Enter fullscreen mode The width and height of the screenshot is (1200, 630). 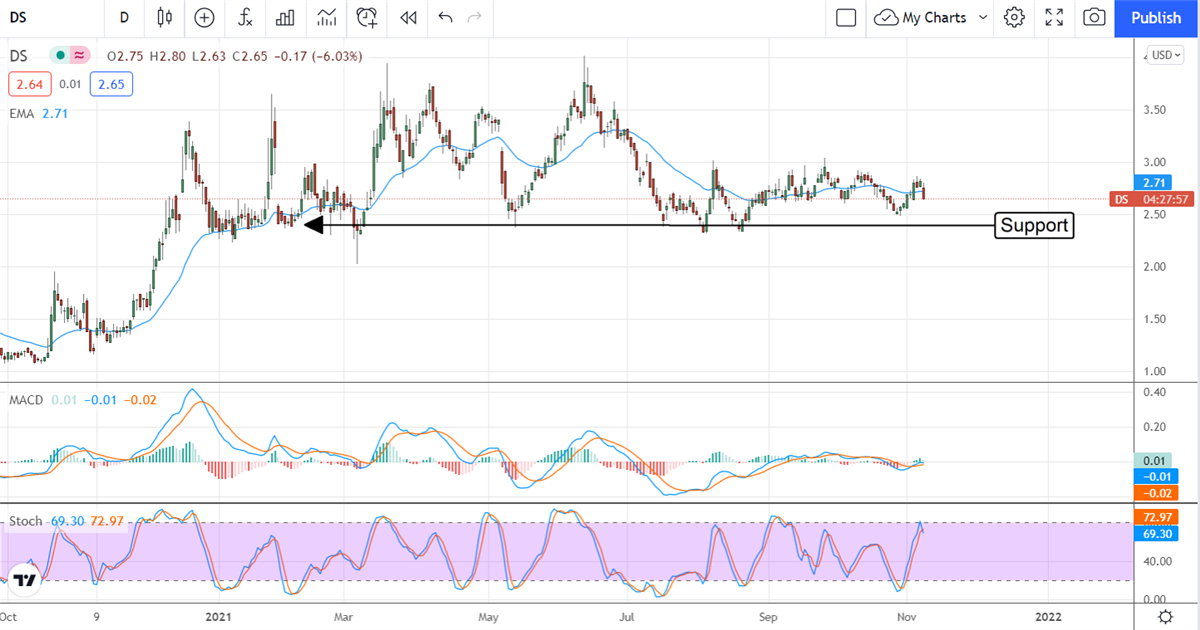pyautogui.click(x=1054, y=17)
